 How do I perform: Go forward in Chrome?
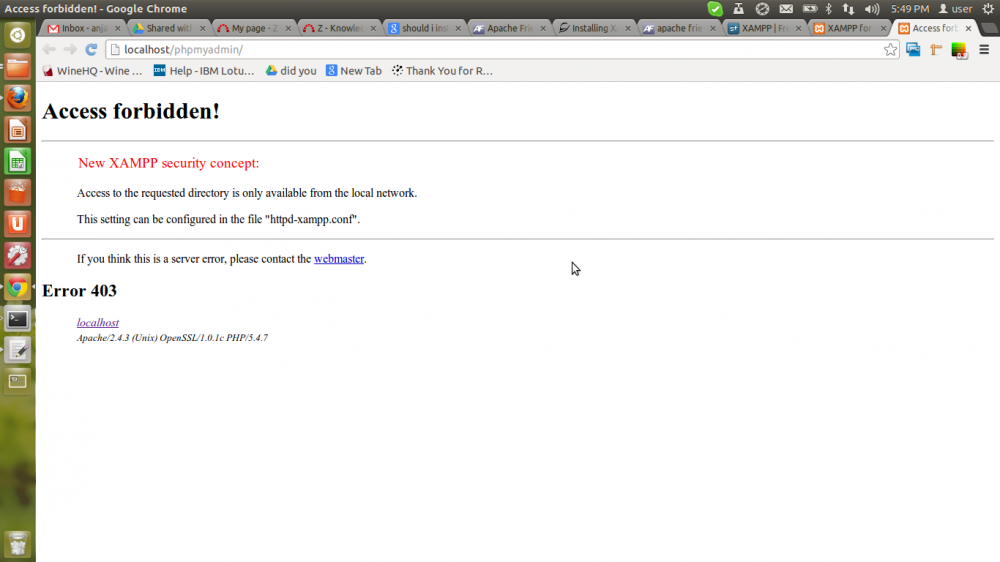70,50
